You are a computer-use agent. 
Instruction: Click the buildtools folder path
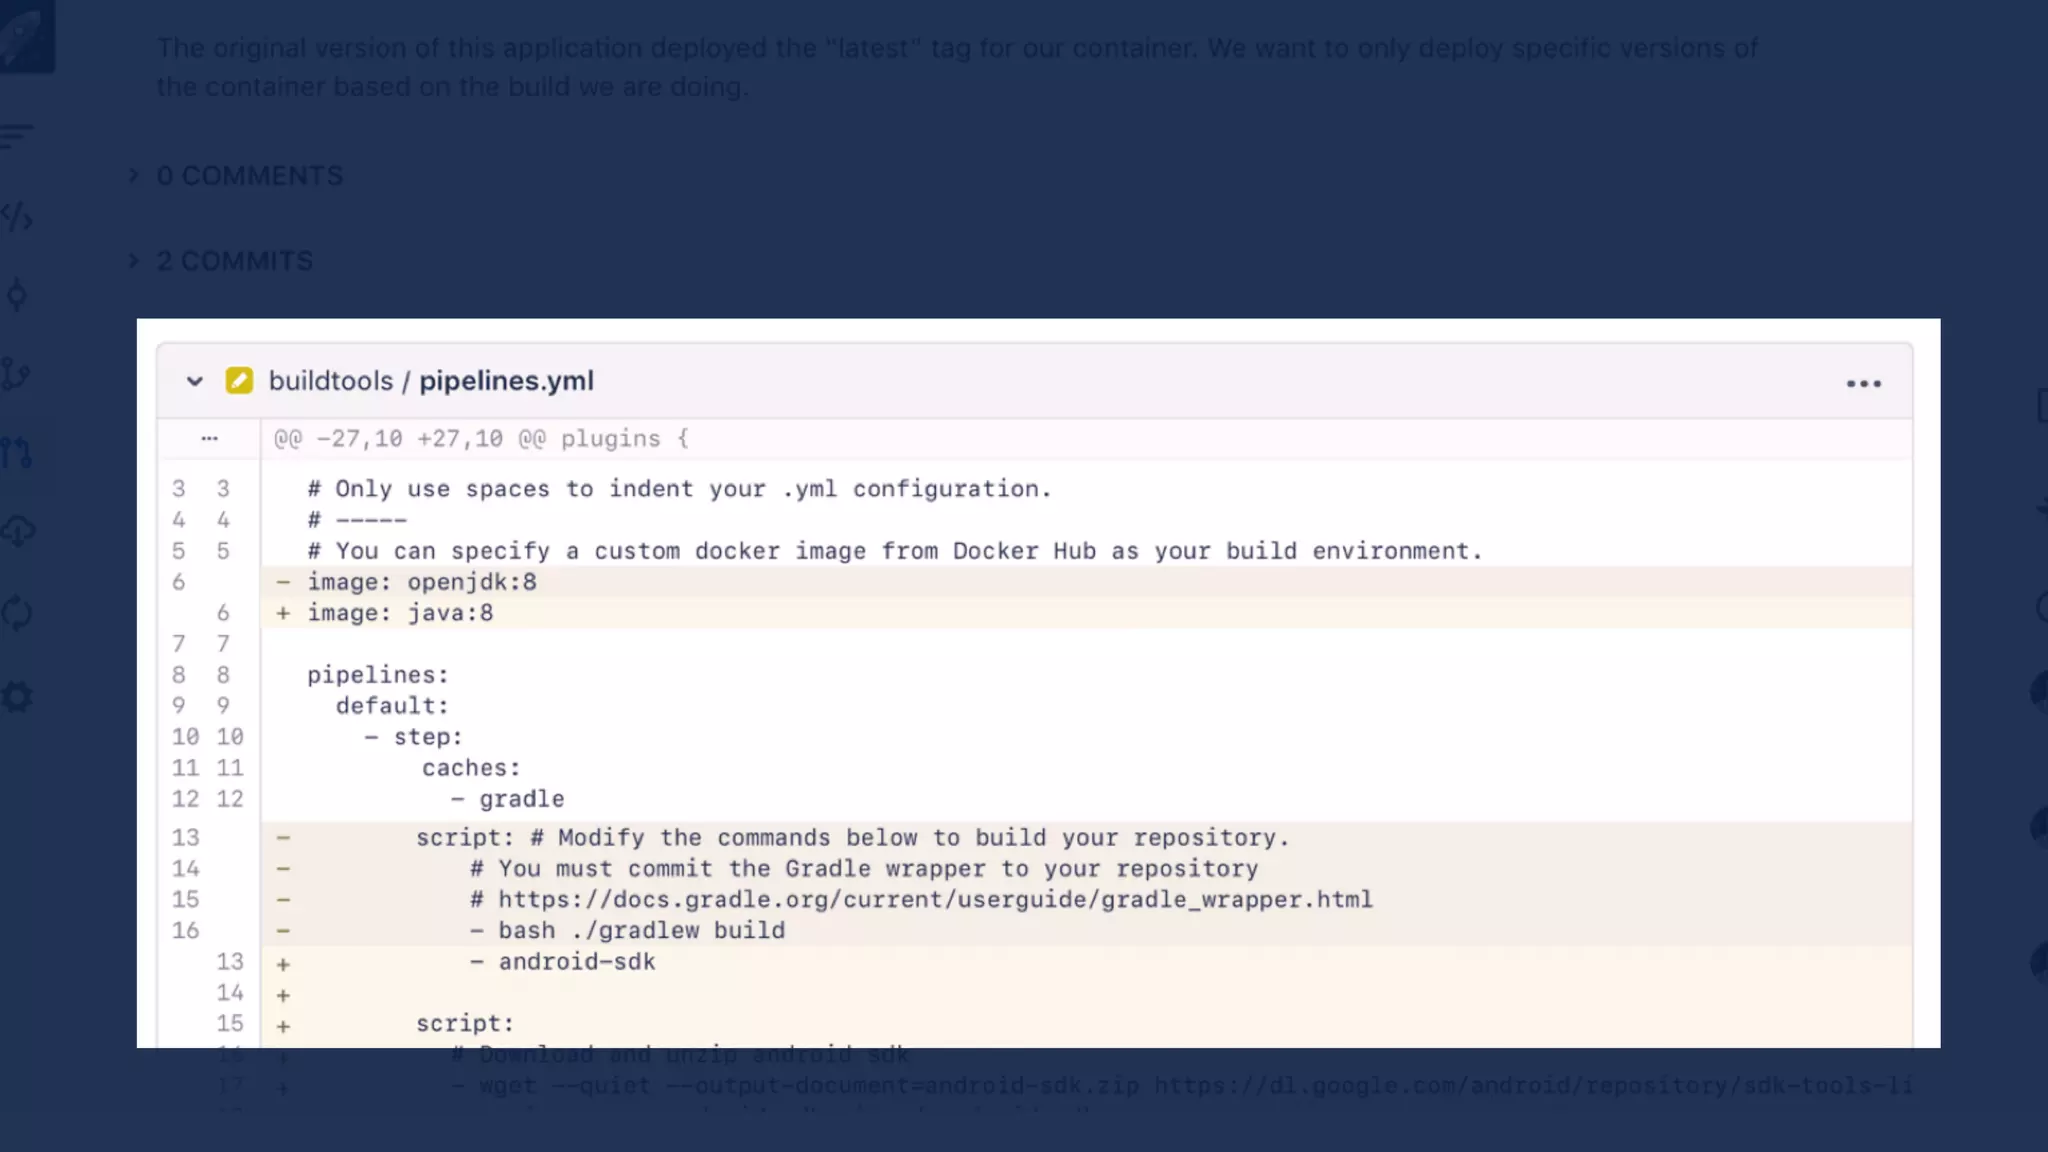coord(330,381)
